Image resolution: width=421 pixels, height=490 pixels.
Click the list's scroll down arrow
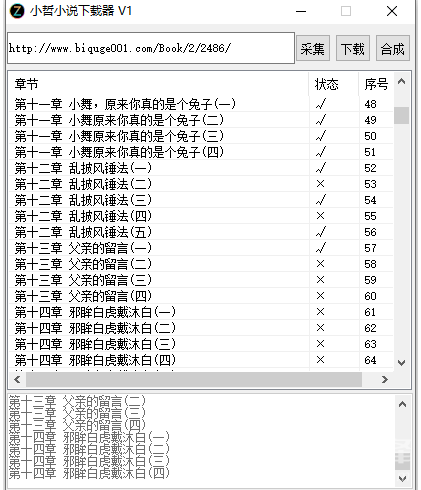pyautogui.click(x=402, y=363)
